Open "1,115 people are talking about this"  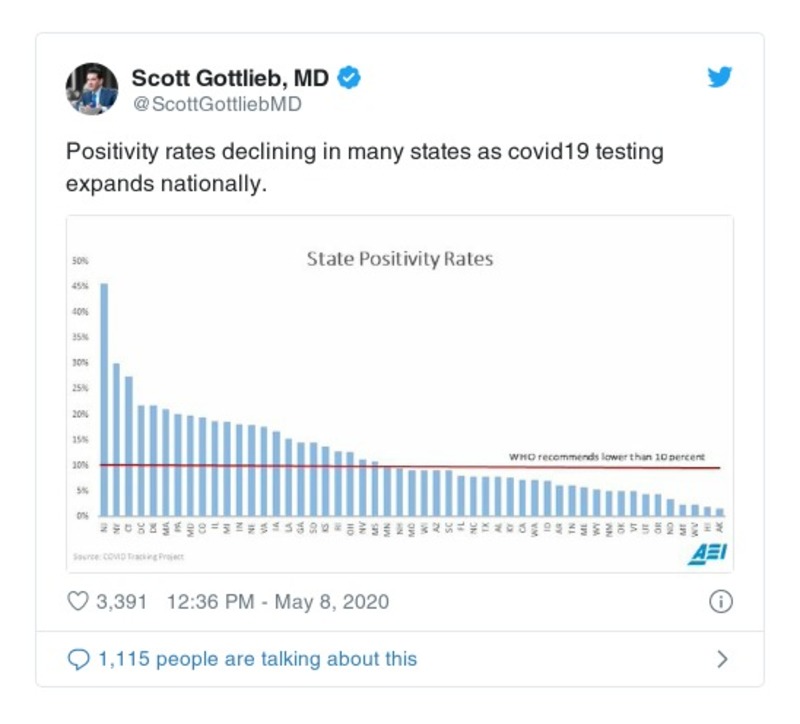tap(257, 659)
